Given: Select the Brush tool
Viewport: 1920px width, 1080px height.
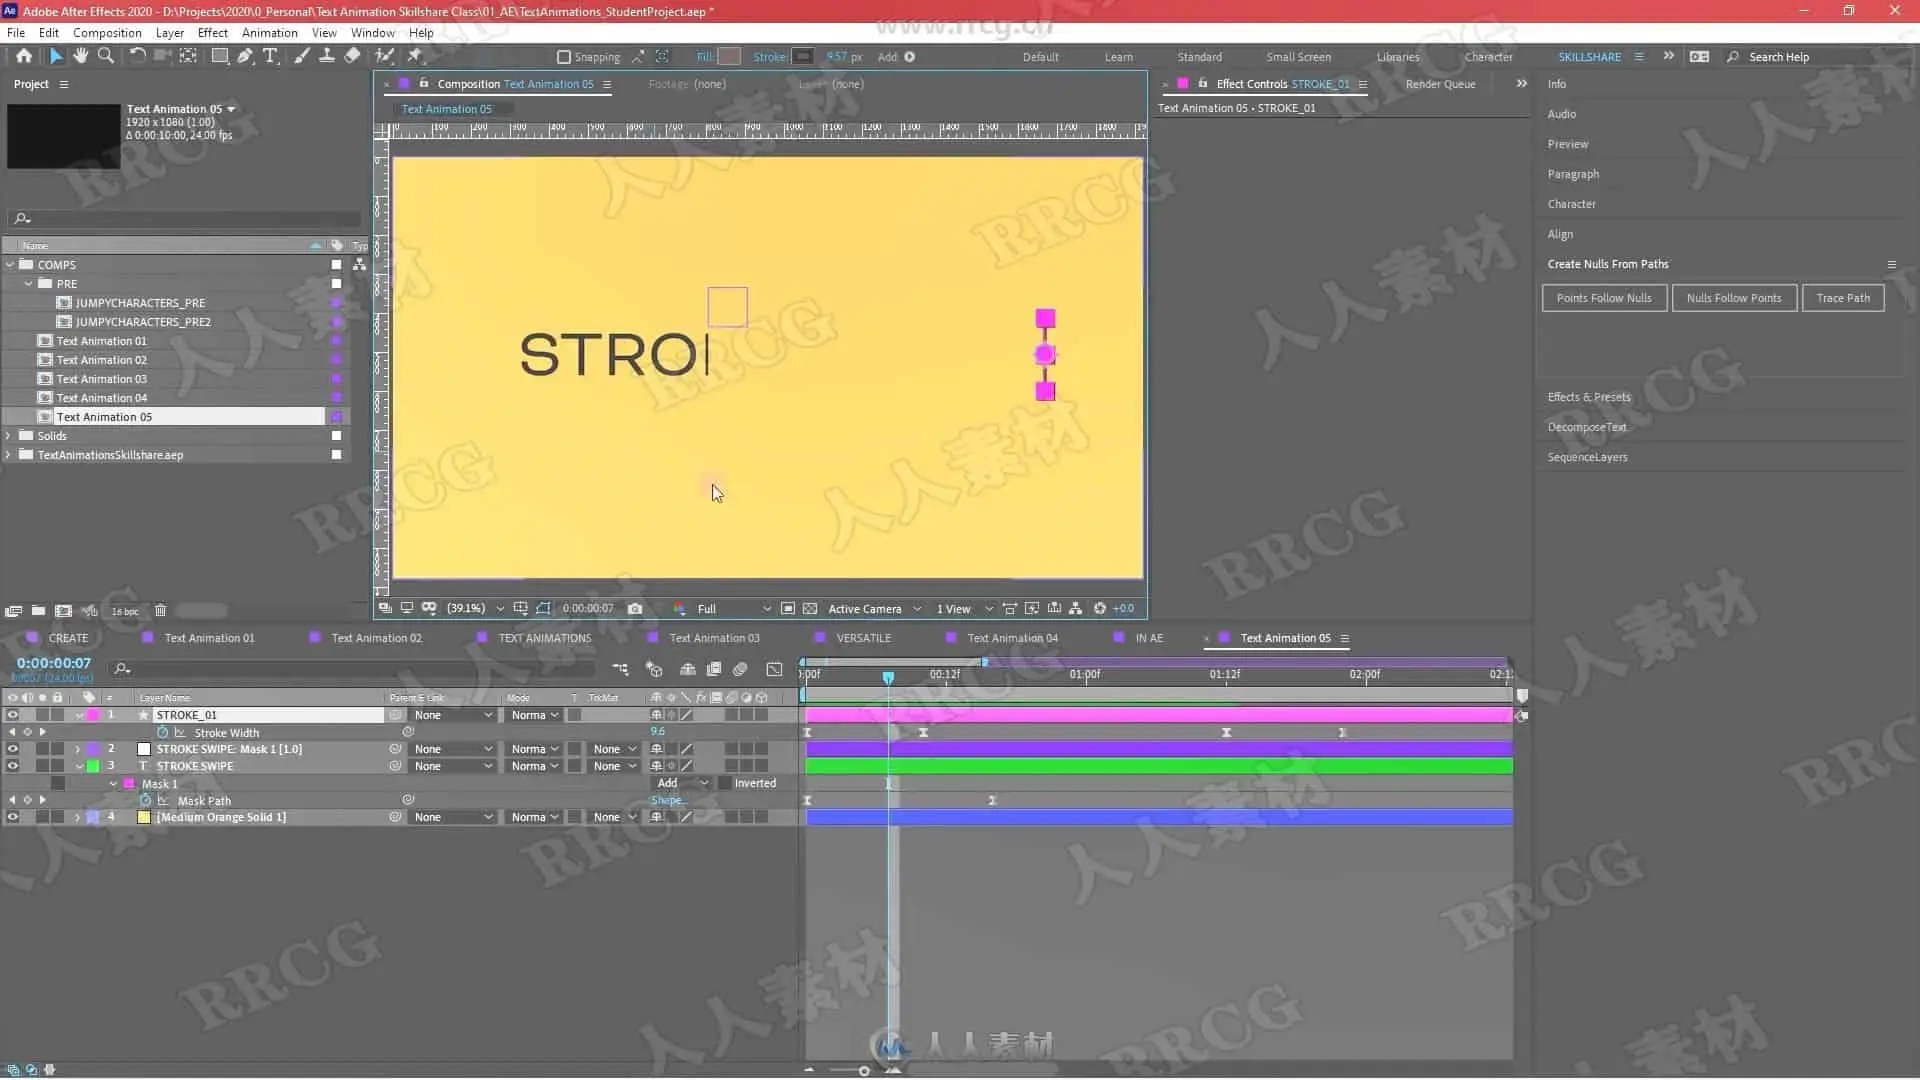Looking at the screenshot, I should point(301,56).
